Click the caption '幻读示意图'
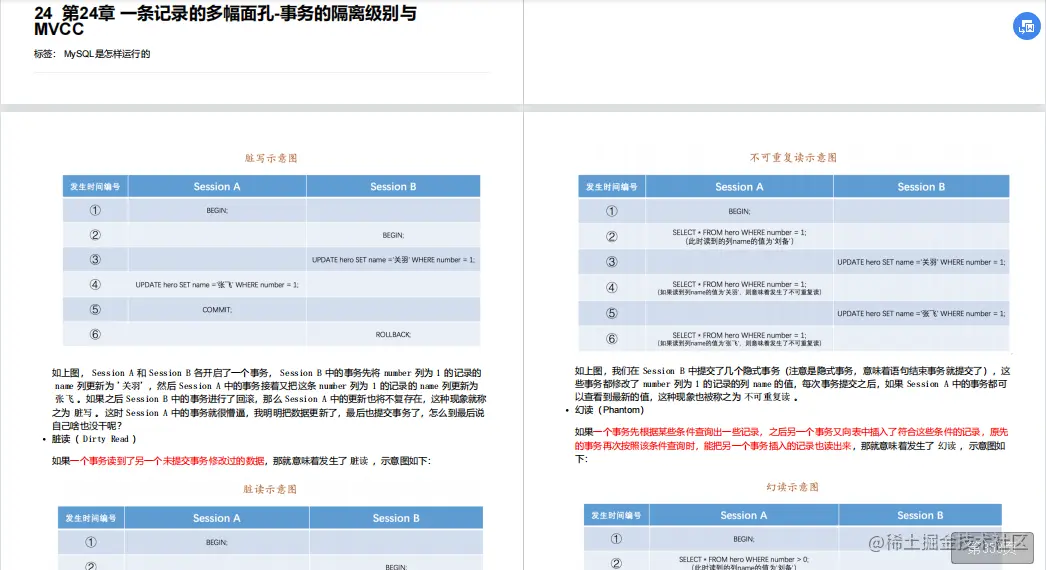The height and width of the screenshot is (570, 1046). 793,487
